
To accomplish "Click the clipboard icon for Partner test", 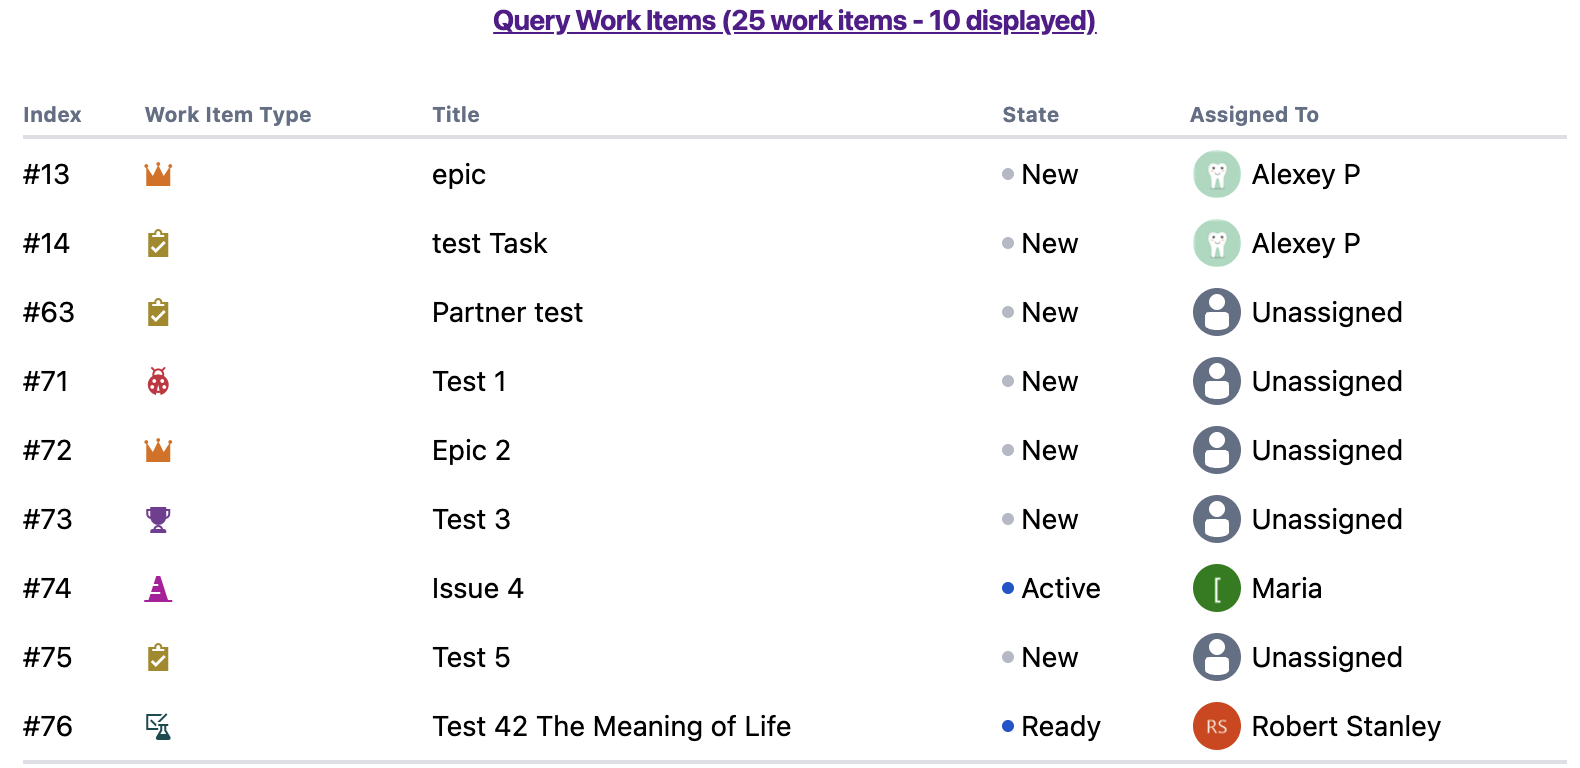I will [158, 313].
